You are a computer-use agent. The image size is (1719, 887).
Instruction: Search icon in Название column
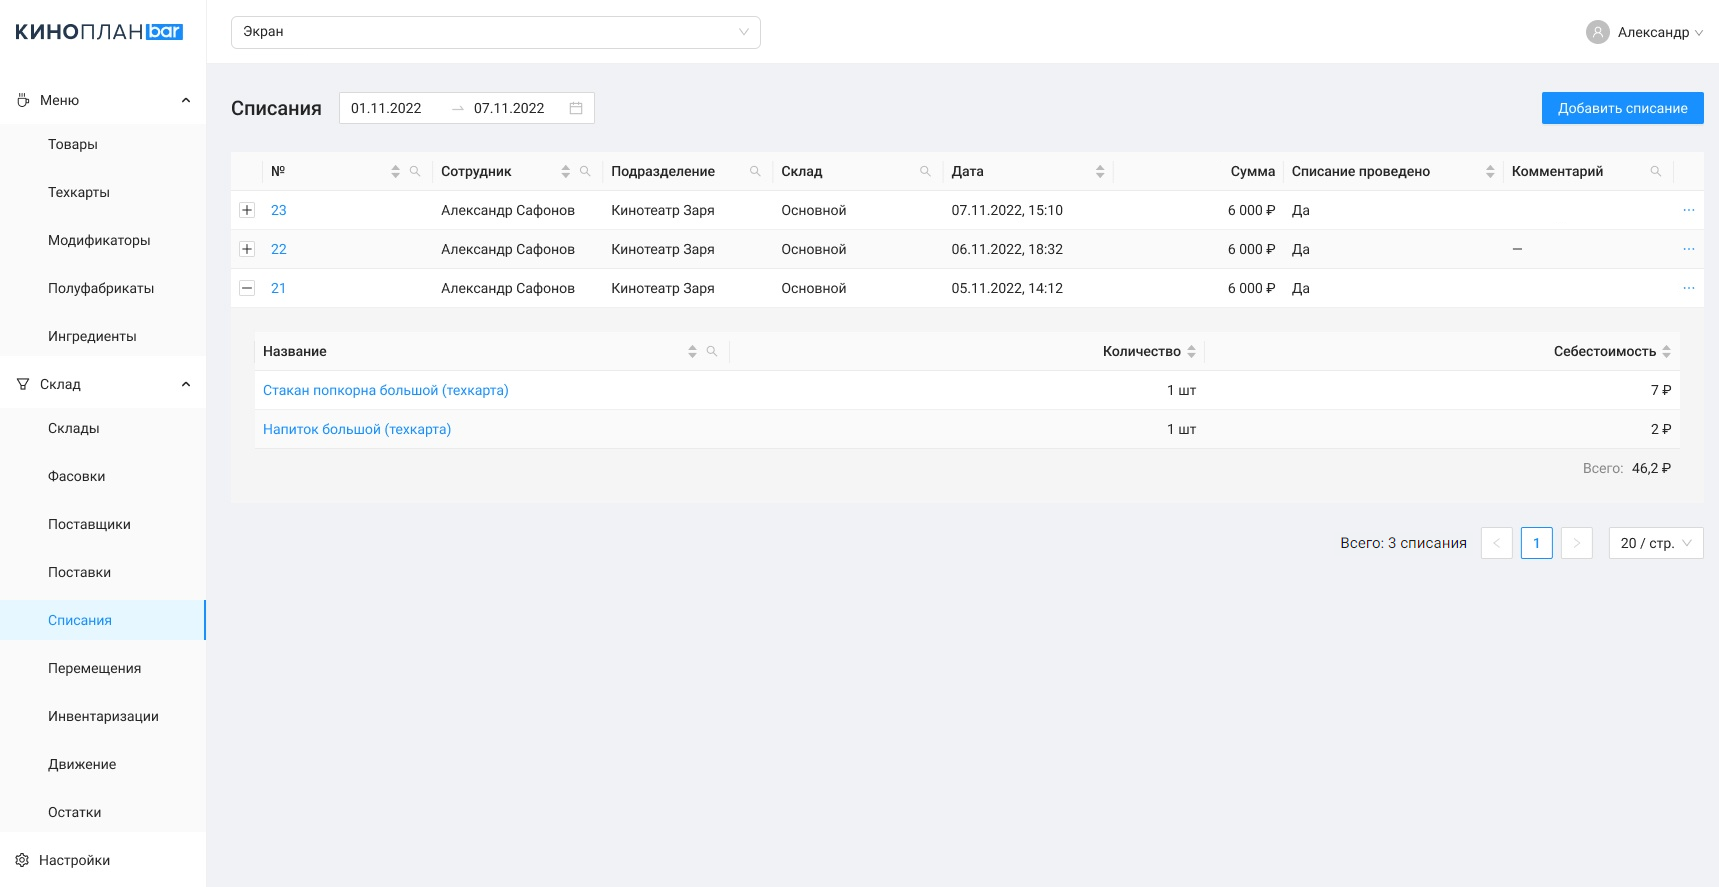pos(712,351)
